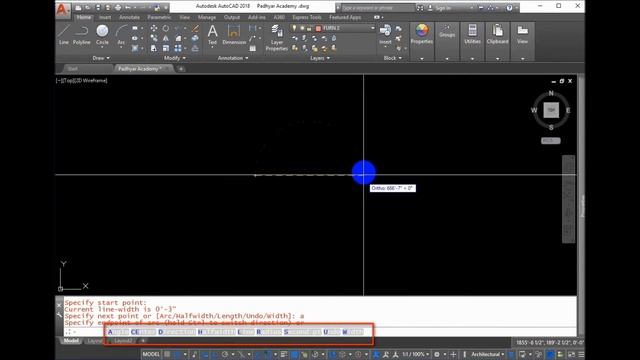The width and height of the screenshot is (640, 360).
Task: Select the Polyline tool
Action: click(x=82, y=34)
